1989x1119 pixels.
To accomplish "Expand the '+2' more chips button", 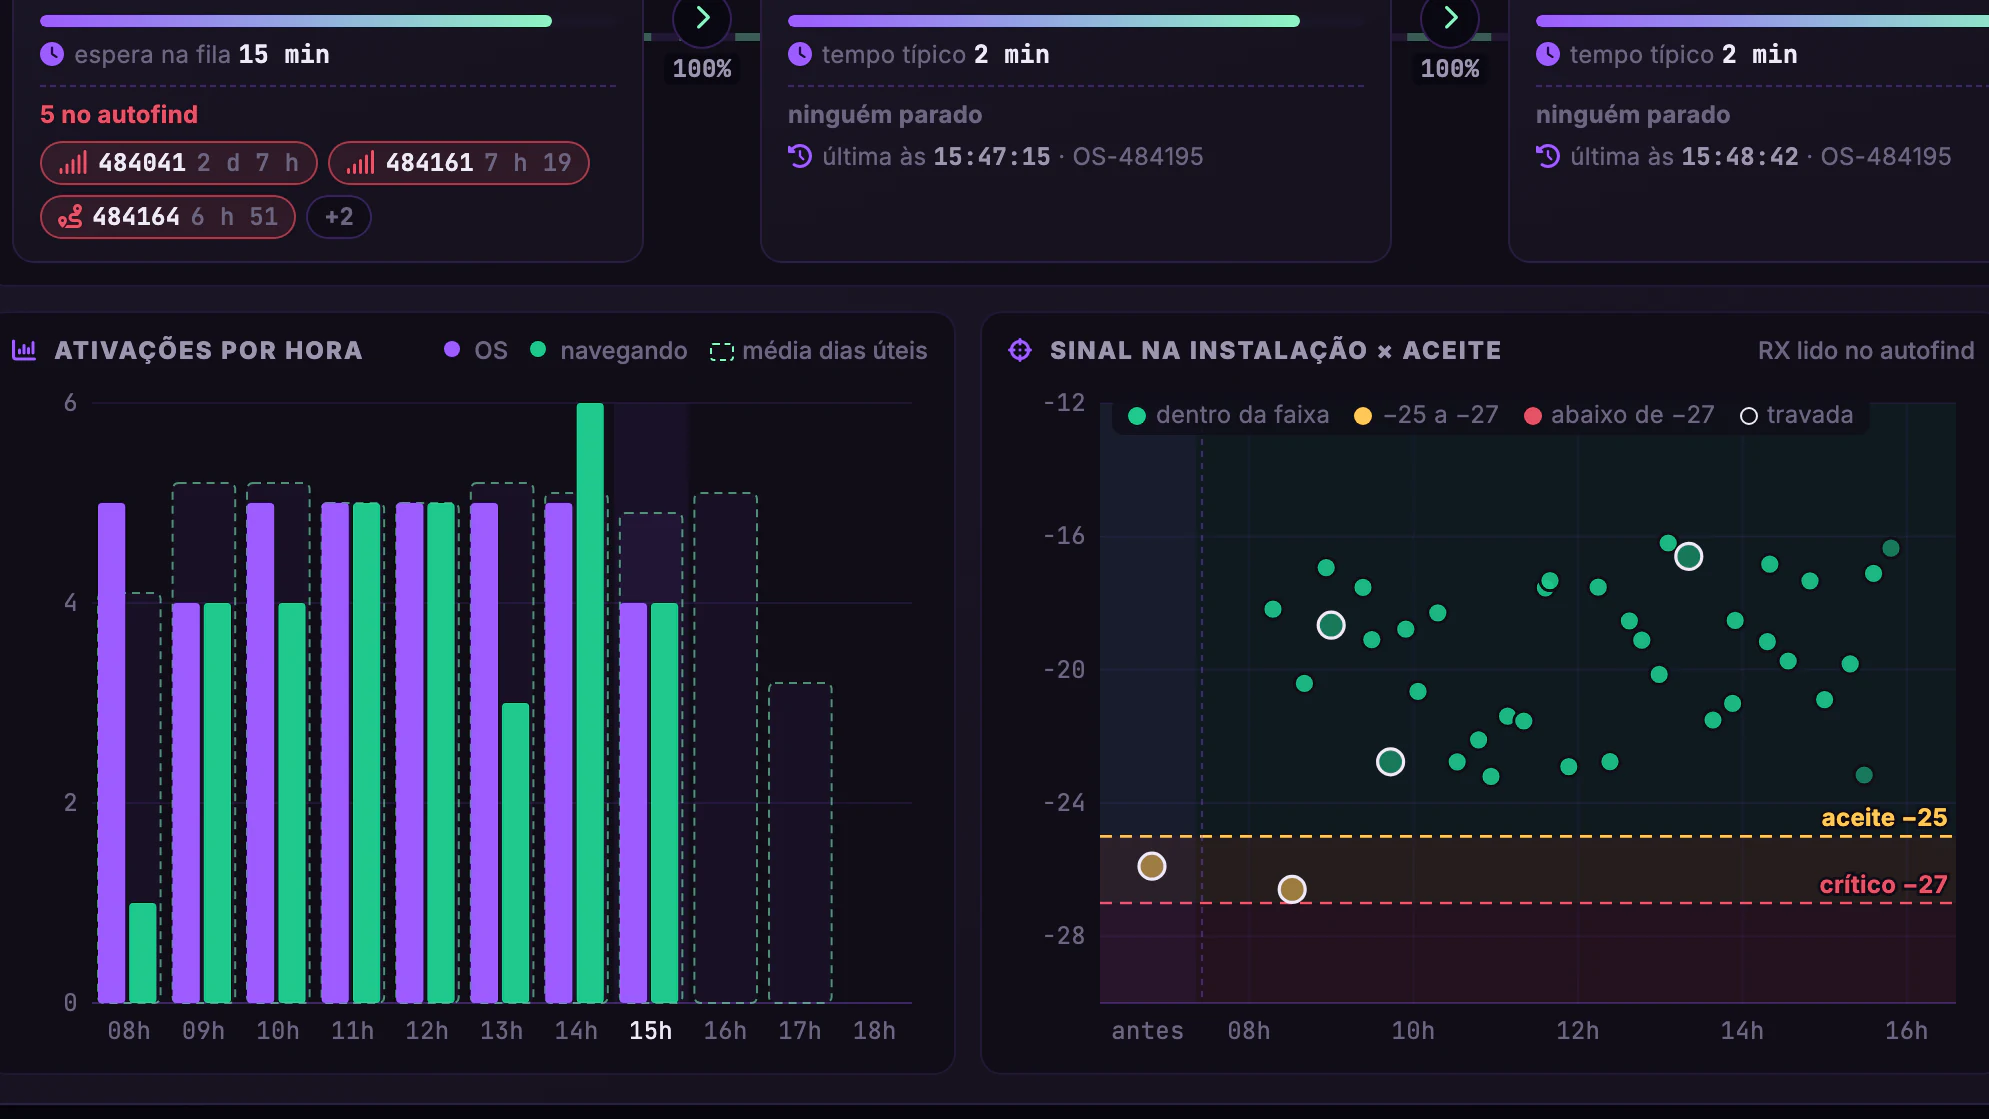I will [339, 217].
